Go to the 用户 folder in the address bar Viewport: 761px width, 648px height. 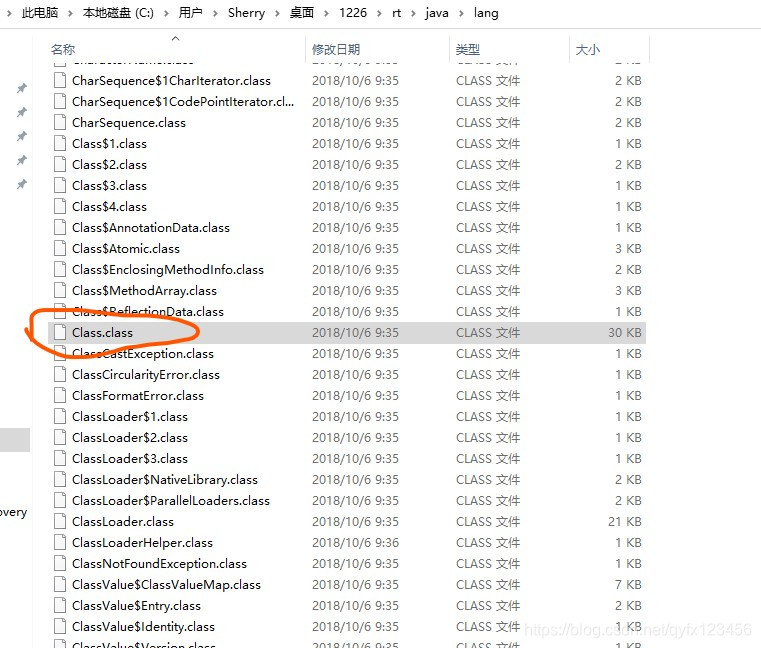(x=190, y=13)
